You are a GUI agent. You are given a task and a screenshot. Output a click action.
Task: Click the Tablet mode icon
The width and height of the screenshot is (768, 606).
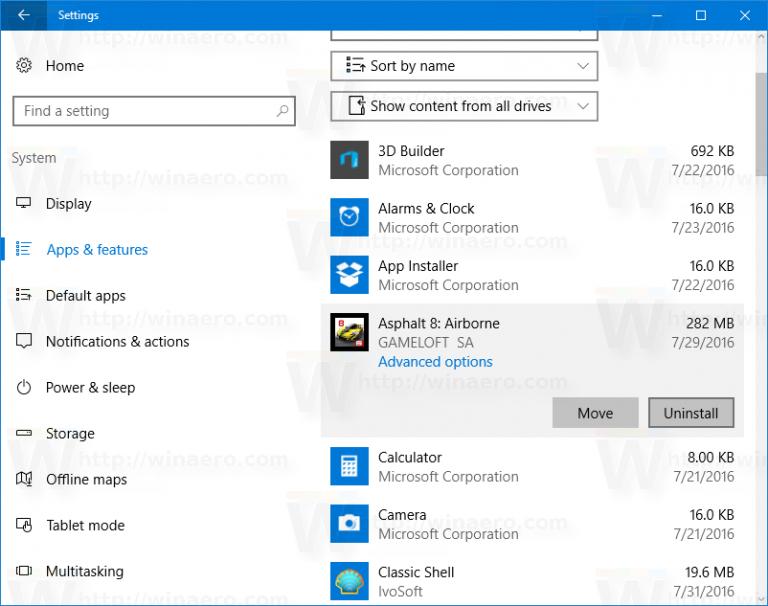pyautogui.click(x=24, y=525)
